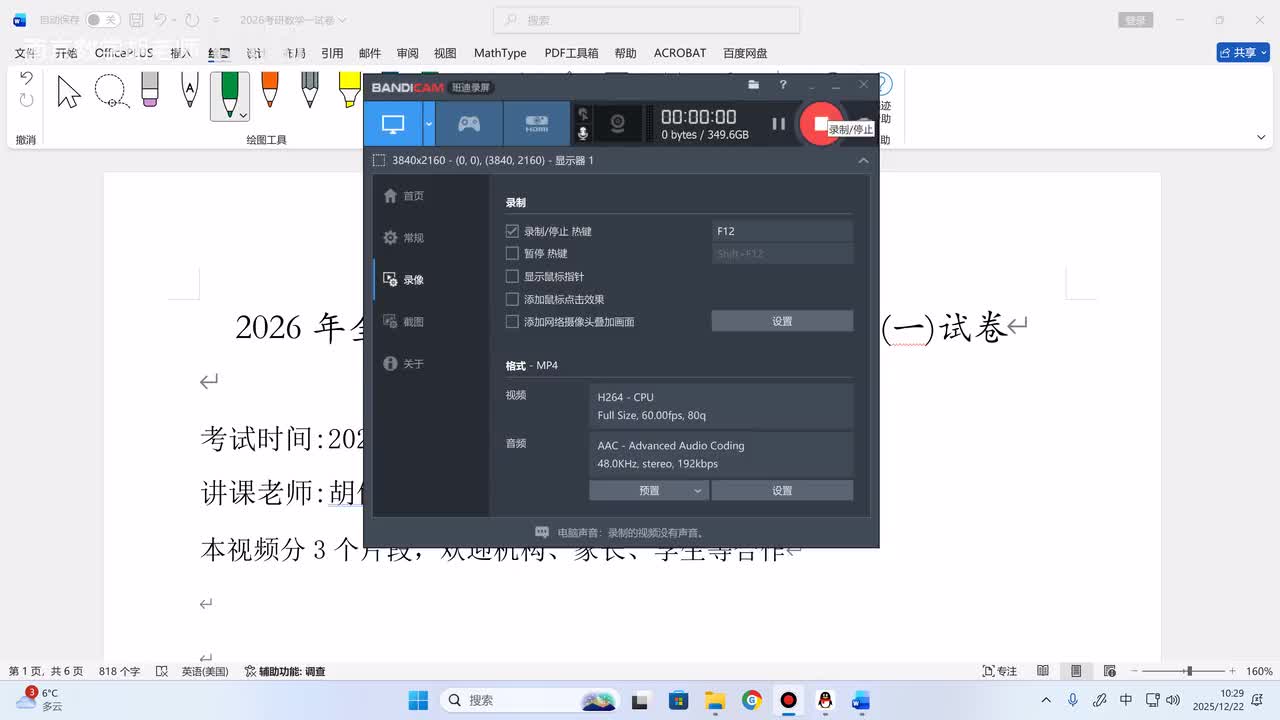Toggle Bandicam microphone icon
Screen dimensions: 1280x720
pos(583,133)
